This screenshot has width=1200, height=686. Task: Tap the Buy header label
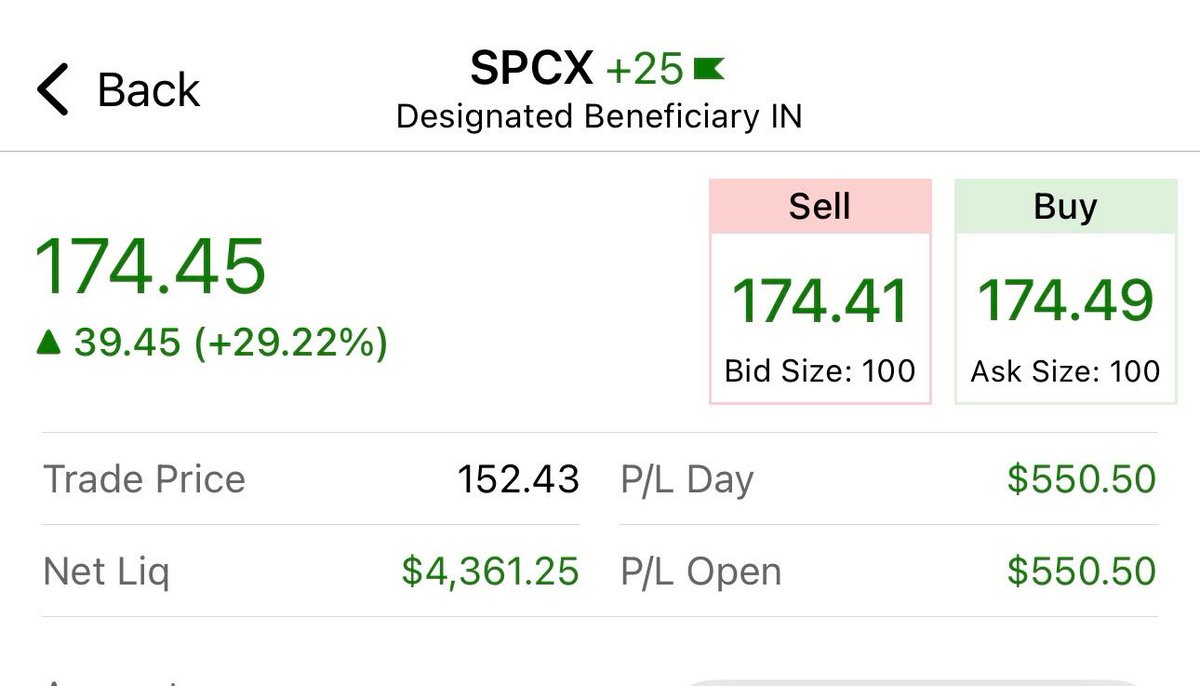pyautogui.click(x=1065, y=206)
